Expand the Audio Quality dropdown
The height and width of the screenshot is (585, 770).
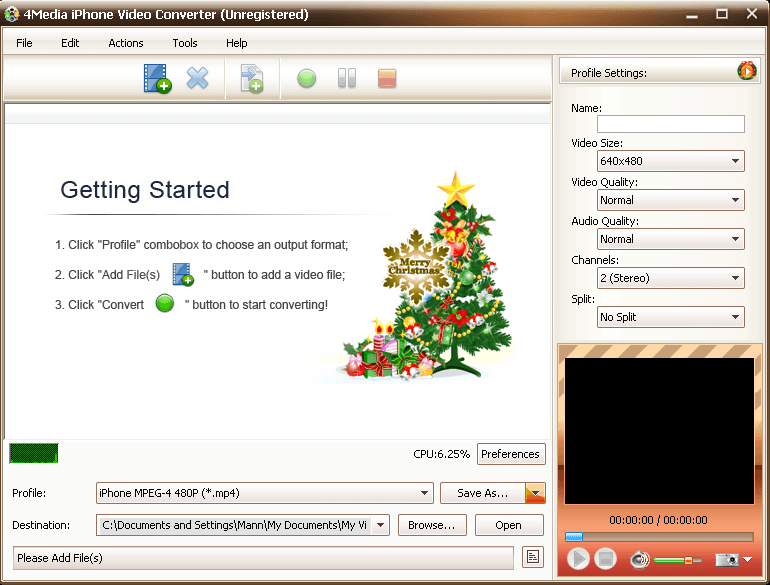tap(671, 239)
